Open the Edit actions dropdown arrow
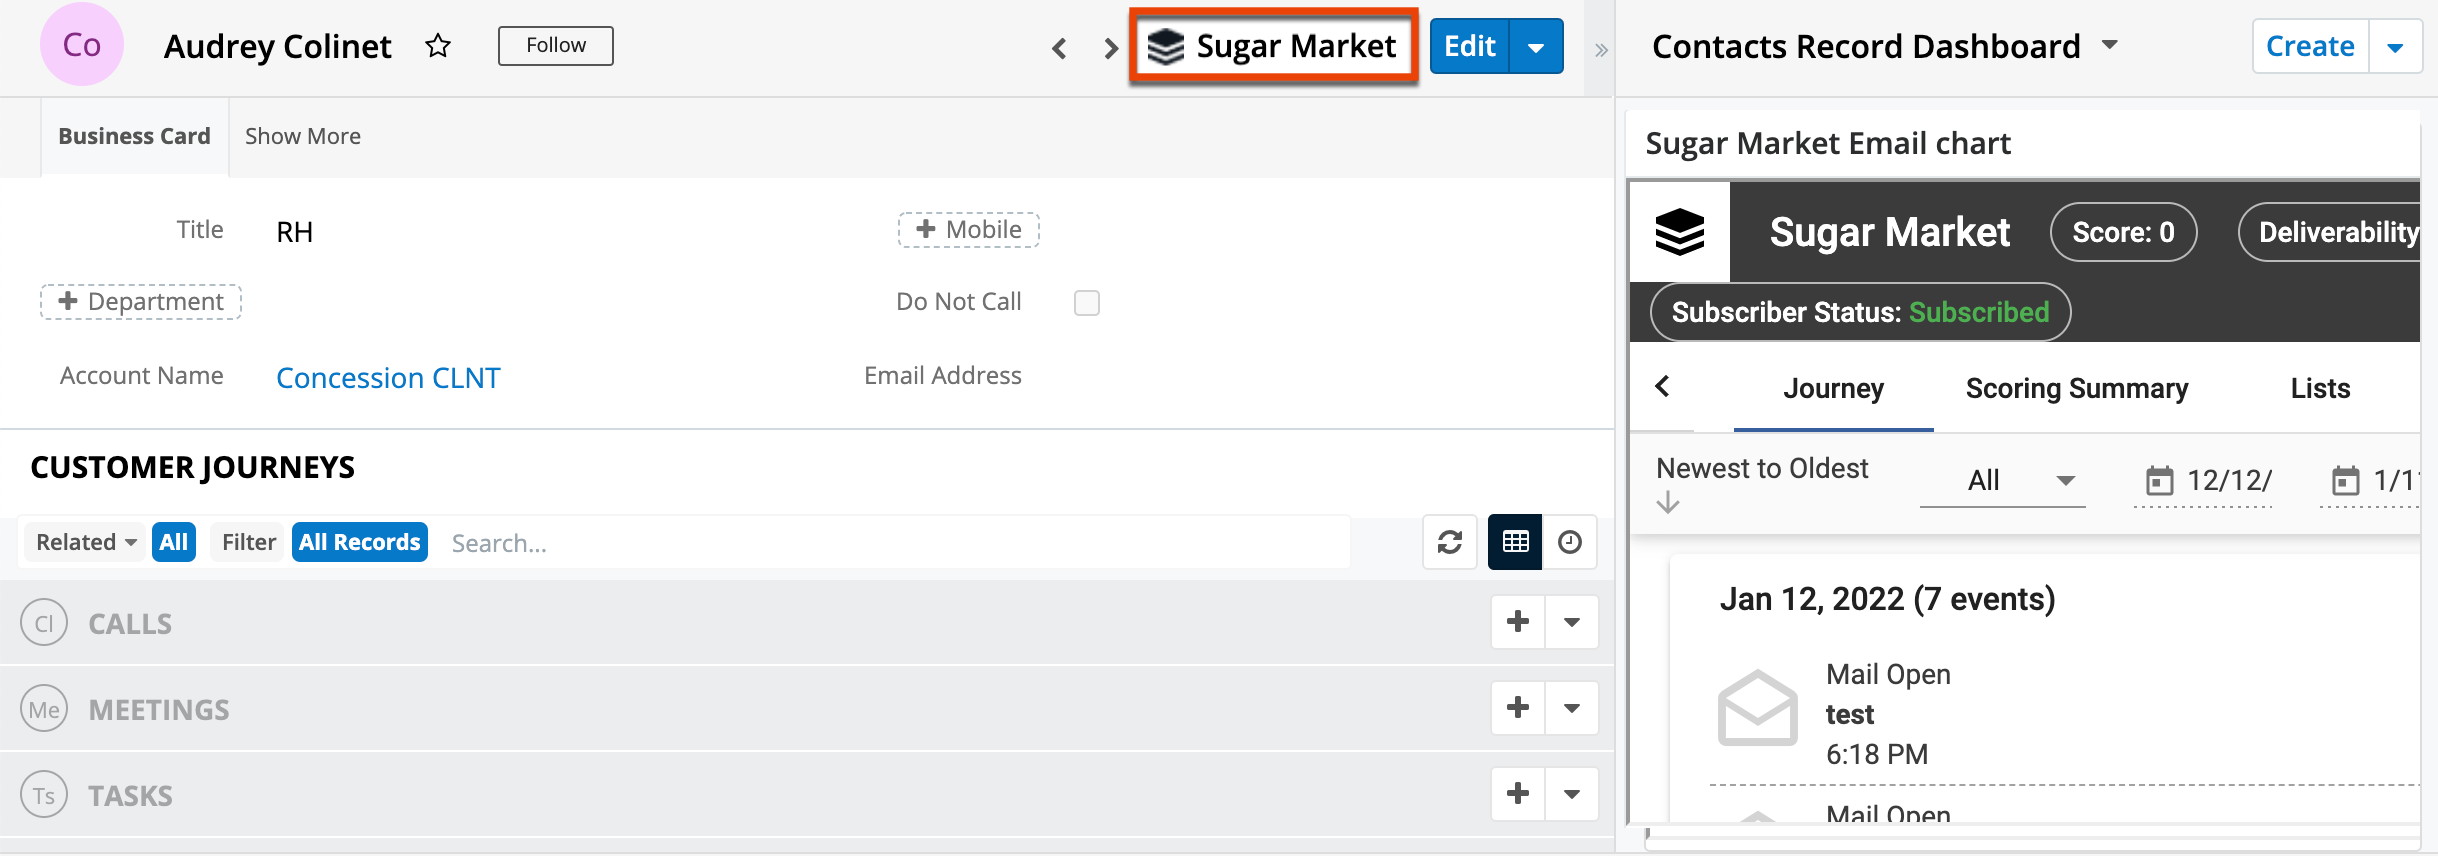Viewport: 2438px width, 856px height. (1536, 47)
